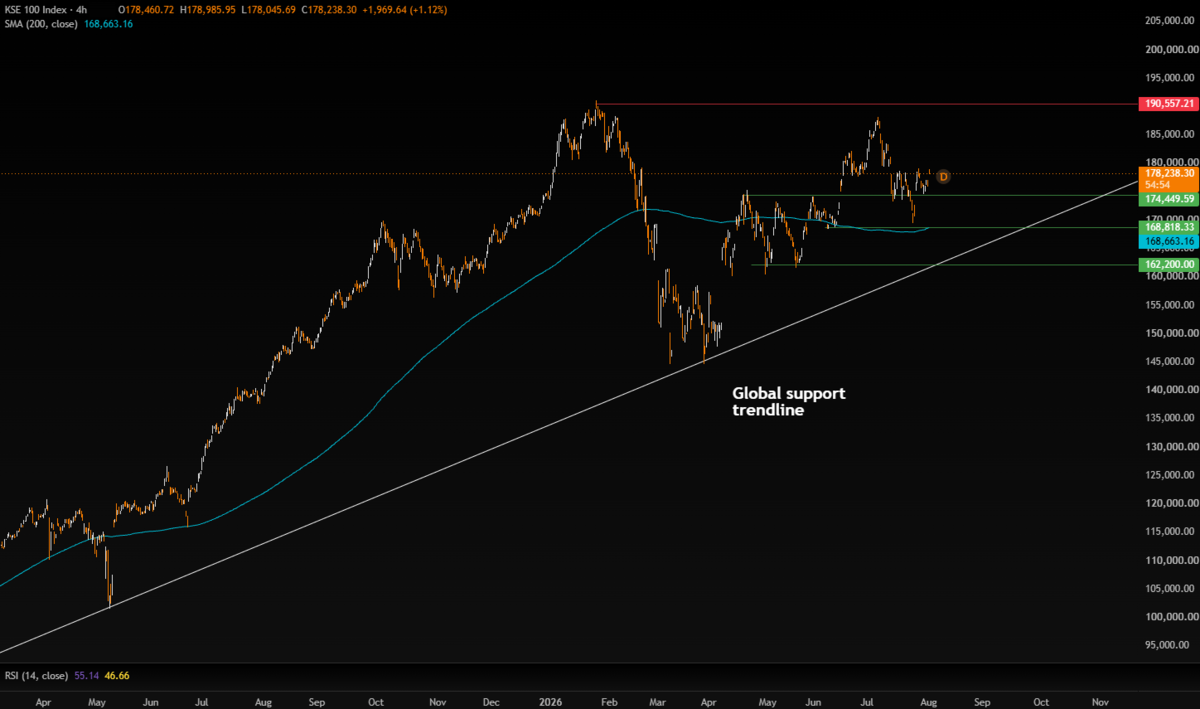Click the SMA (200, close) legend label
The width and height of the screenshot is (1200, 709).
[x=43, y=23]
